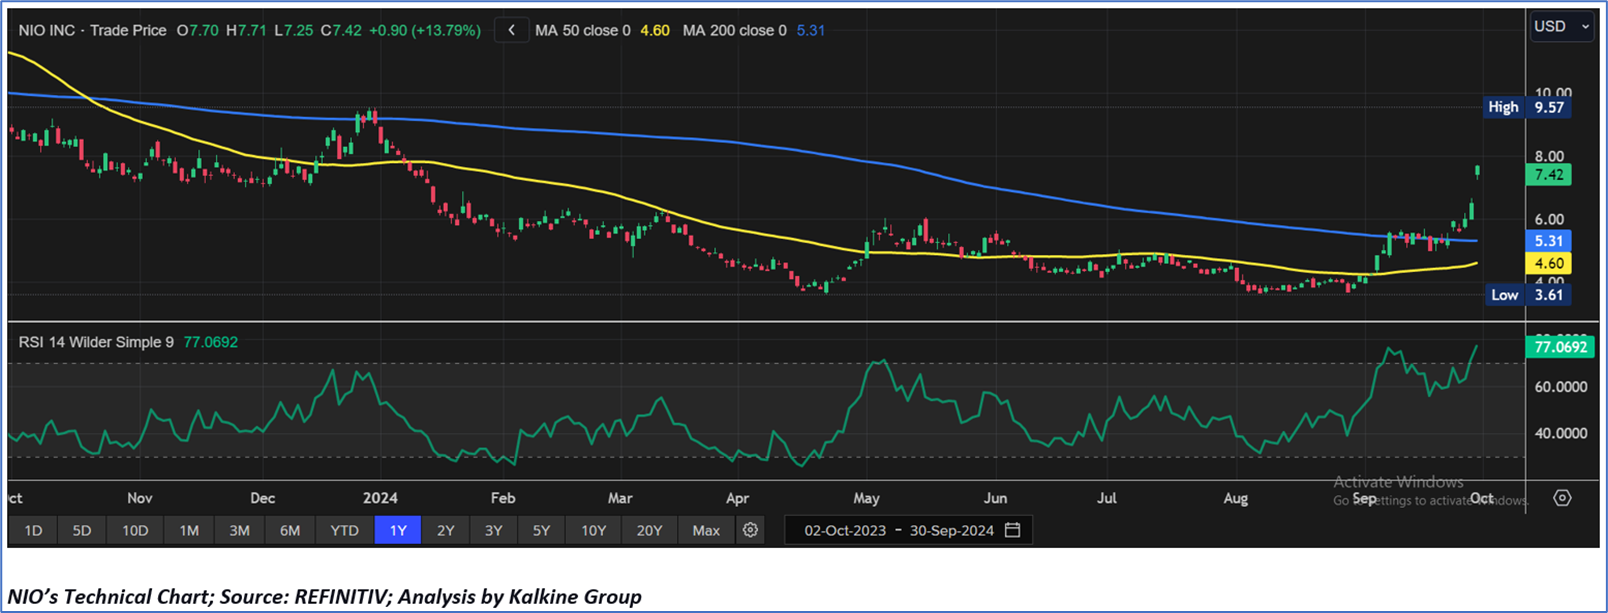Click the 40.0000 RSI axis label

tap(1561, 434)
